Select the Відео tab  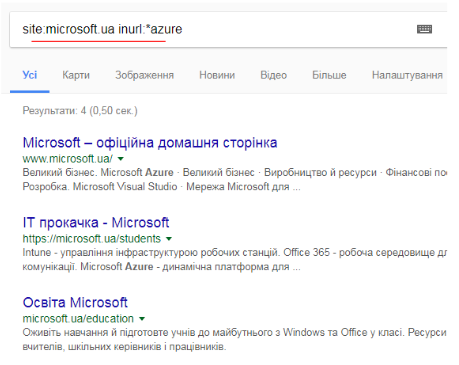[x=274, y=75]
